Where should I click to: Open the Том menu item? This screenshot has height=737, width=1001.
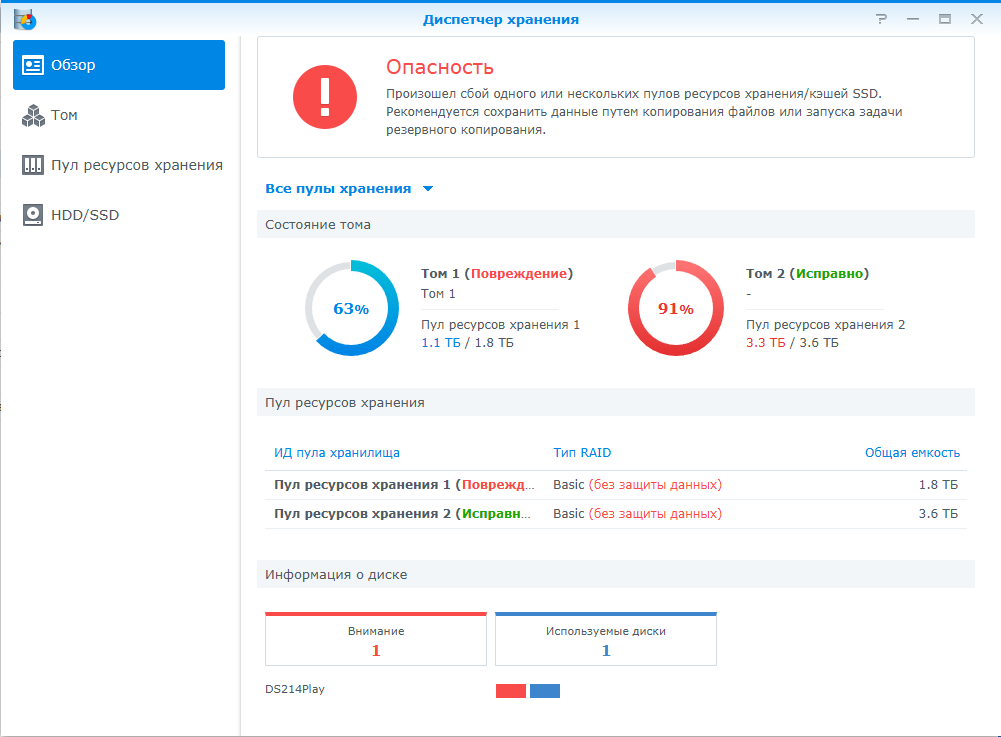click(x=64, y=116)
